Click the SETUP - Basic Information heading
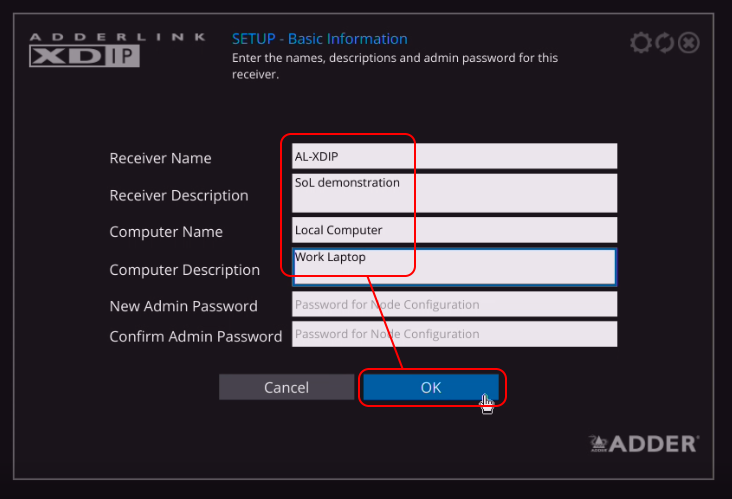 point(319,39)
